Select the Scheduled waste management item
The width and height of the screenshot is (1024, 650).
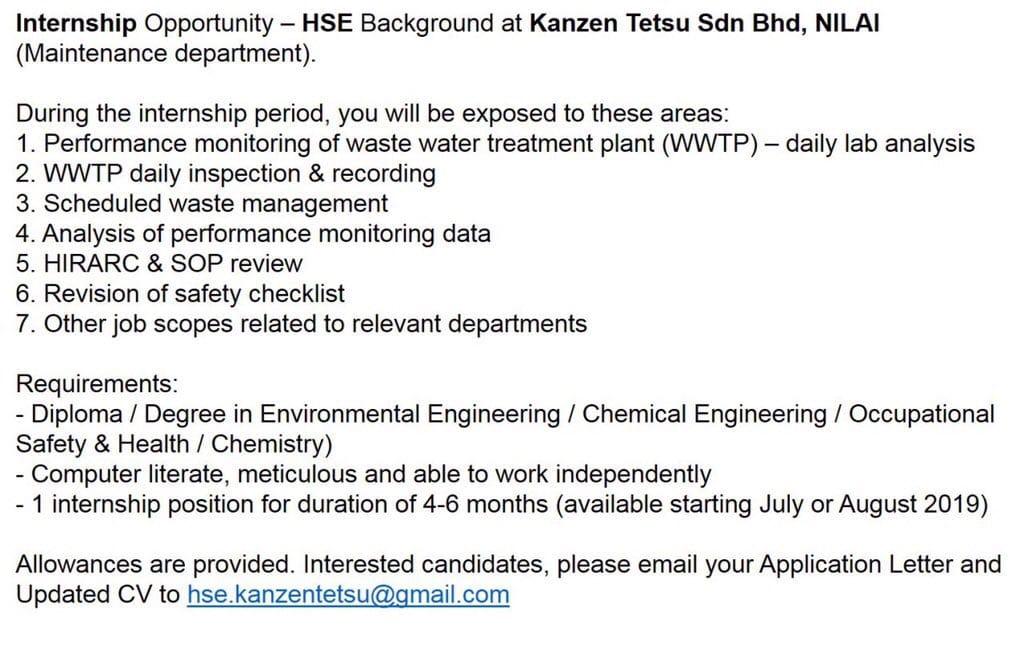click(x=202, y=204)
